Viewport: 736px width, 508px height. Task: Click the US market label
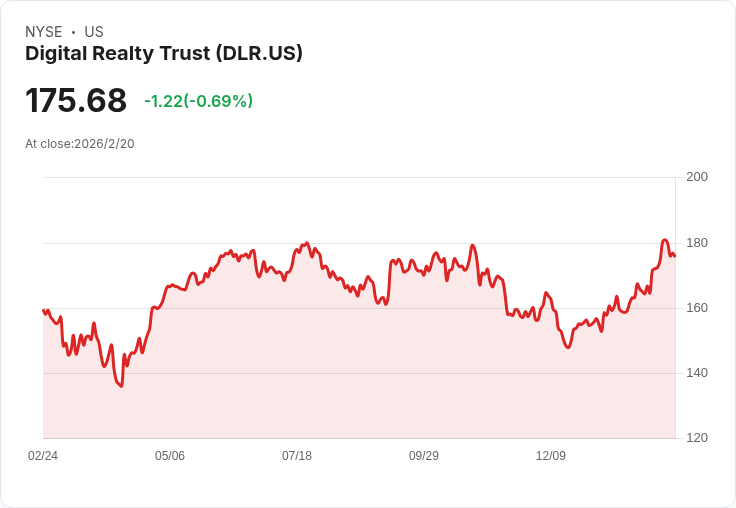point(94,32)
